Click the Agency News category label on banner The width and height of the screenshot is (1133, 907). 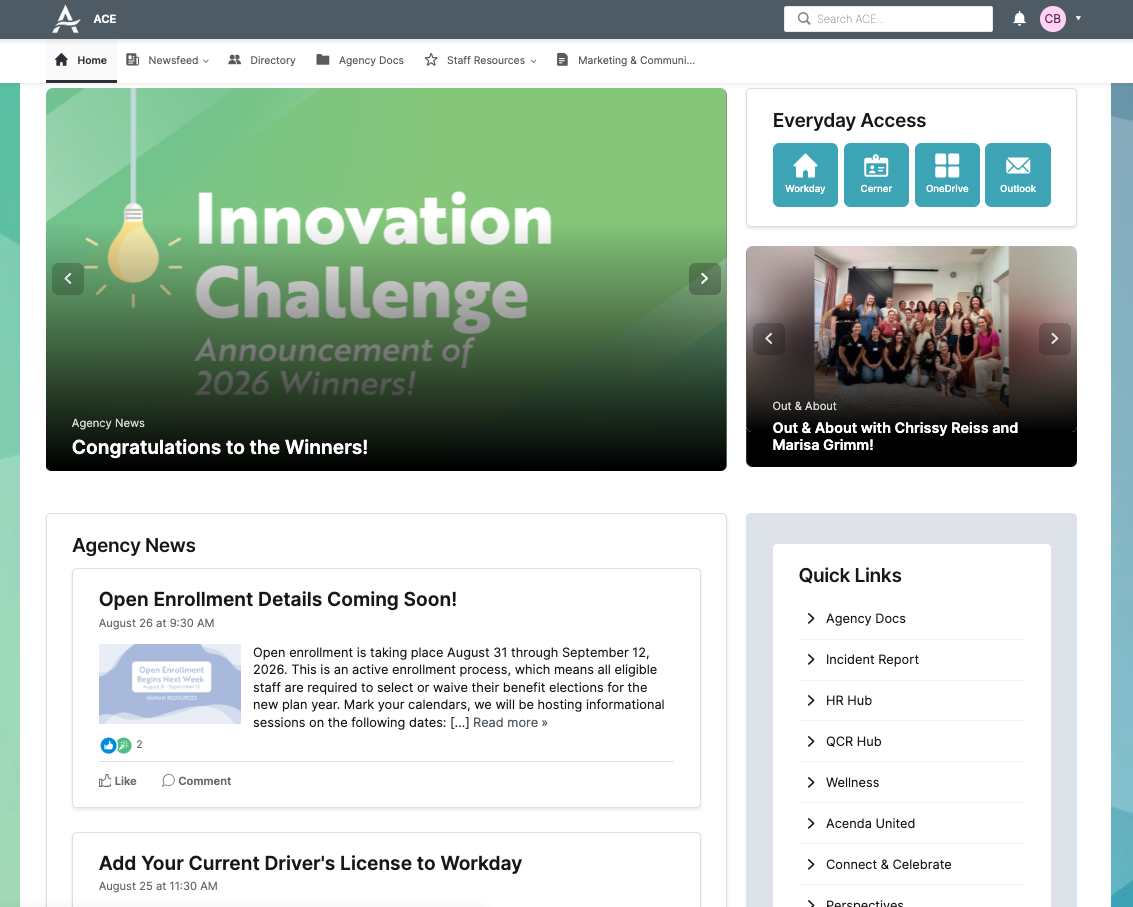[x=108, y=423]
